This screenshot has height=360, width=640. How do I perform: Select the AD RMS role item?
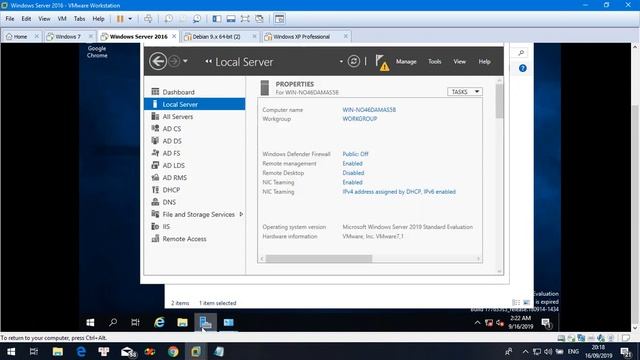[175, 178]
